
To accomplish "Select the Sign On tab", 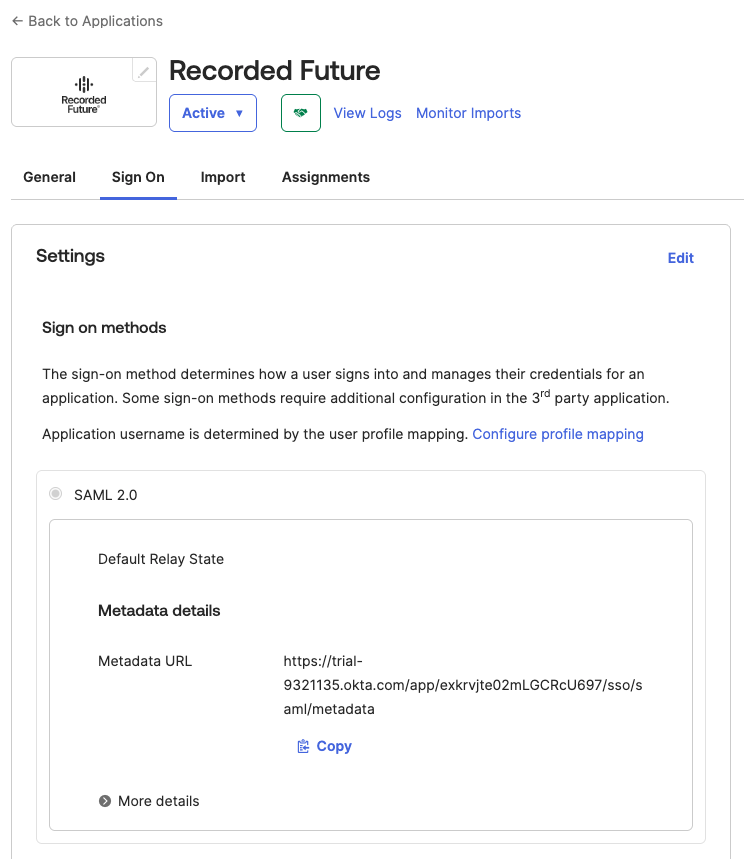I will 138,177.
